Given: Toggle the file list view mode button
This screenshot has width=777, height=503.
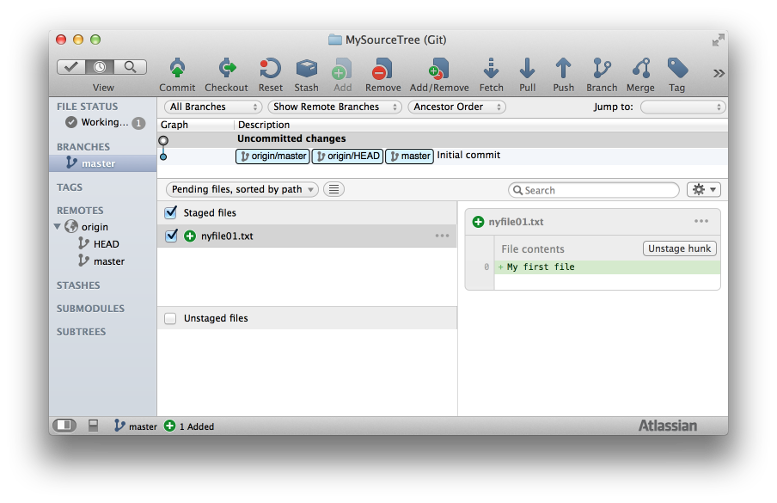Looking at the screenshot, I should point(334,189).
